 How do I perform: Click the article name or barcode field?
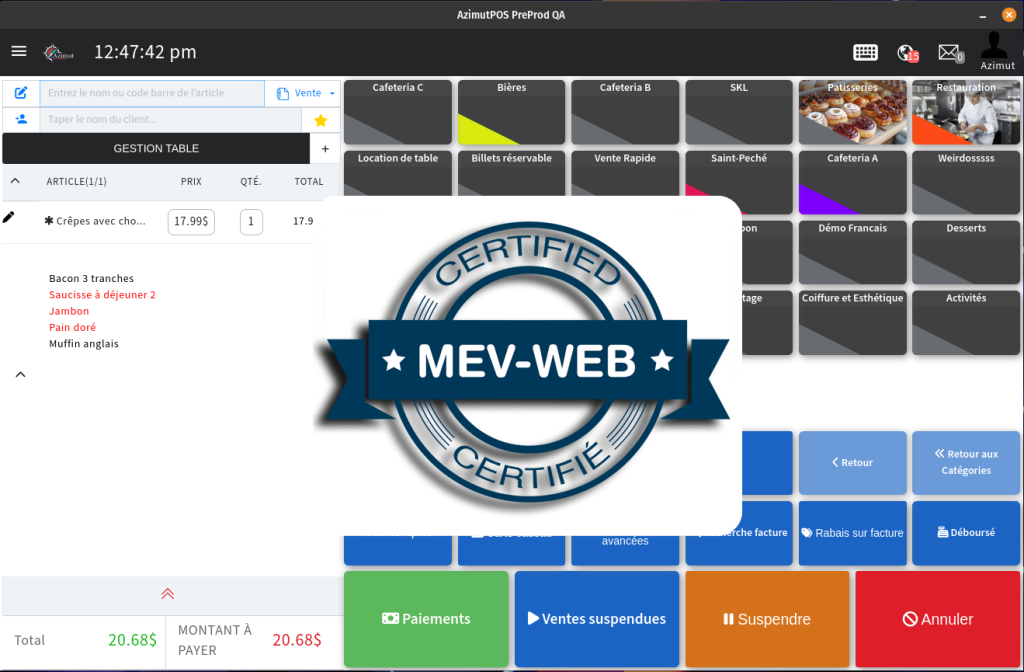(x=152, y=93)
